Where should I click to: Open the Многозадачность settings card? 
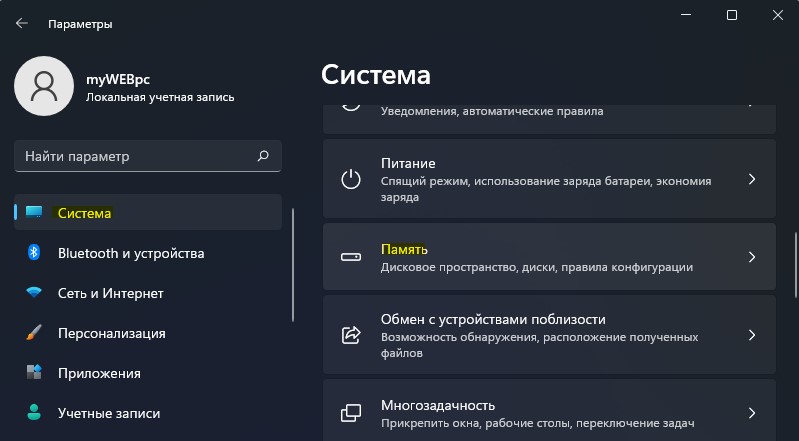click(549, 410)
